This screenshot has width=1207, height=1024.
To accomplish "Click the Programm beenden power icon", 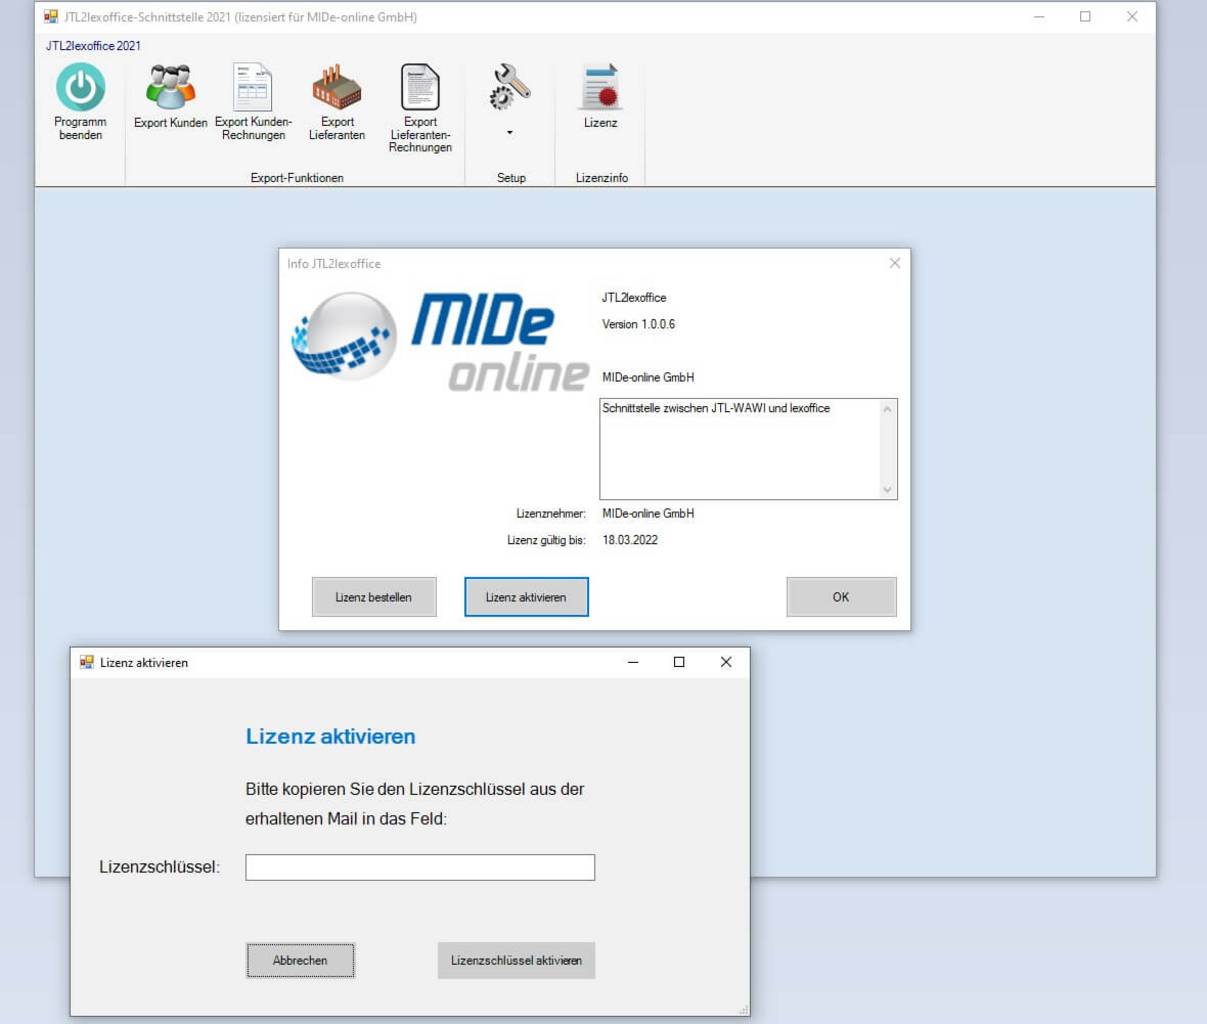I will (80, 87).
